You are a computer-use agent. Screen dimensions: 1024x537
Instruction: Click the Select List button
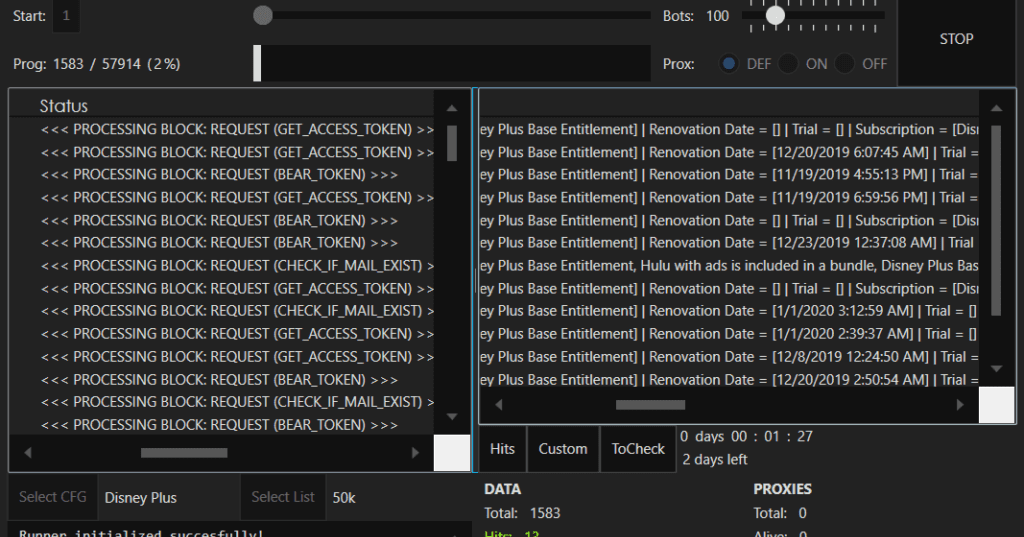coord(283,497)
